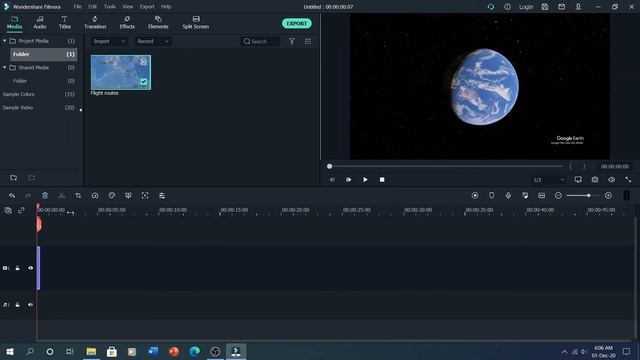The width and height of the screenshot is (640, 360).
Task: Click the EXPORT button
Action: coord(297,23)
